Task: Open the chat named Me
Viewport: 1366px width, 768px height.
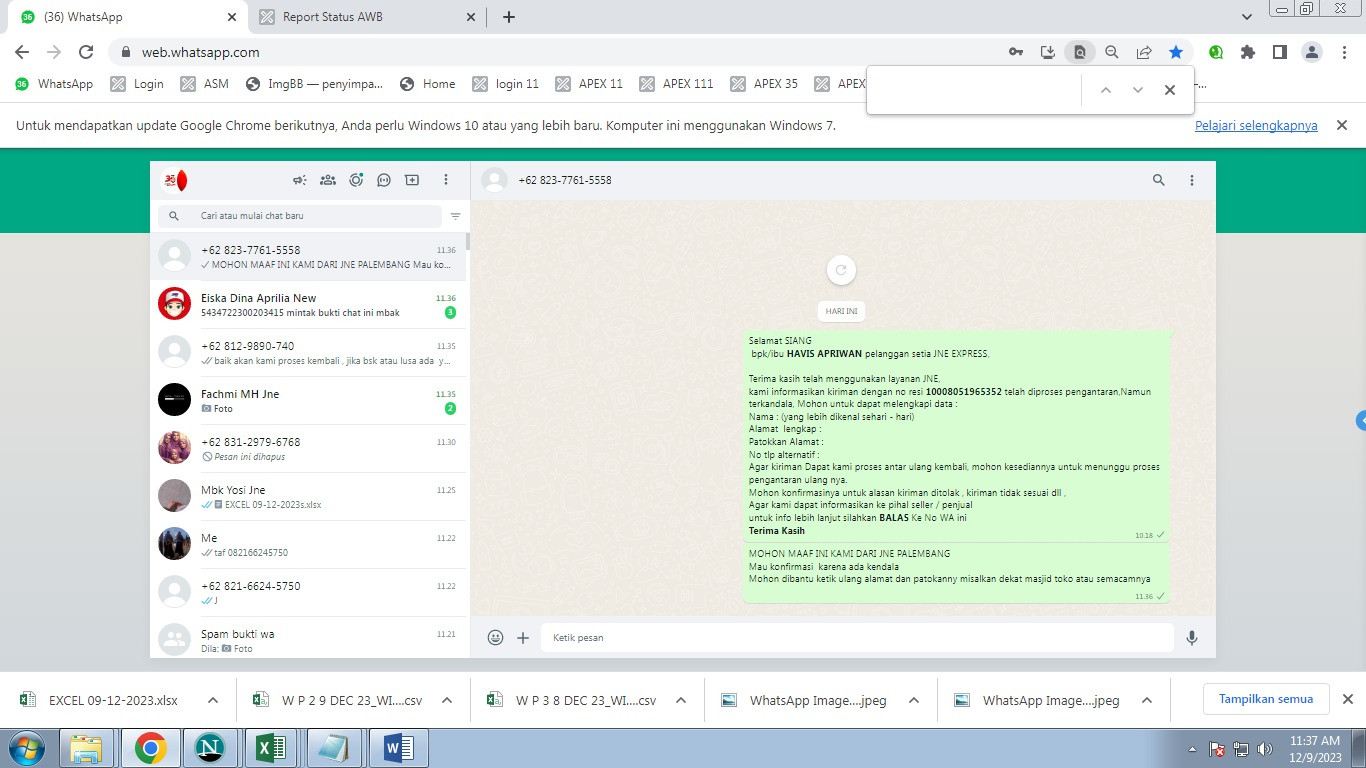Action: click(308, 544)
